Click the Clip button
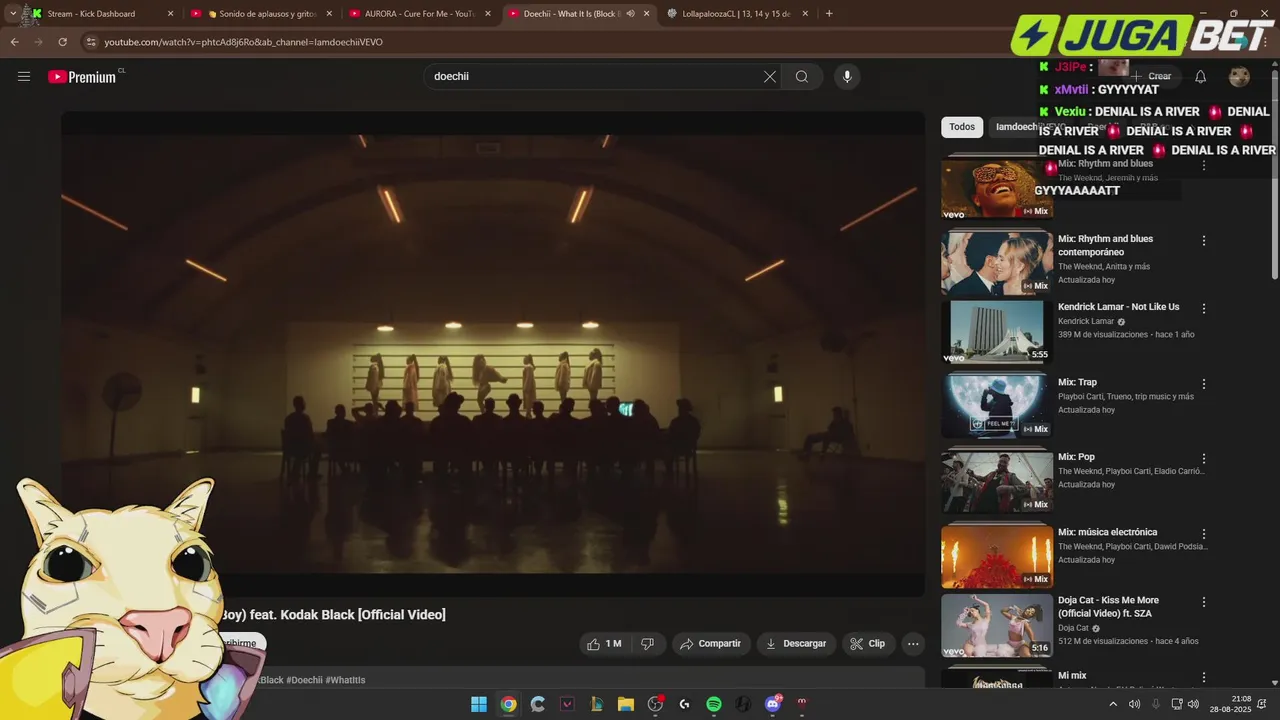 [867, 644]
